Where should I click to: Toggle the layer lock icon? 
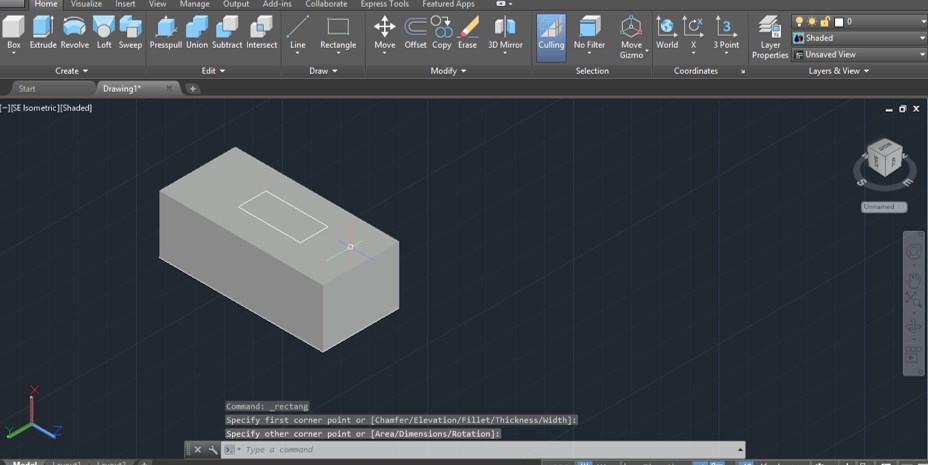point(825,21)
